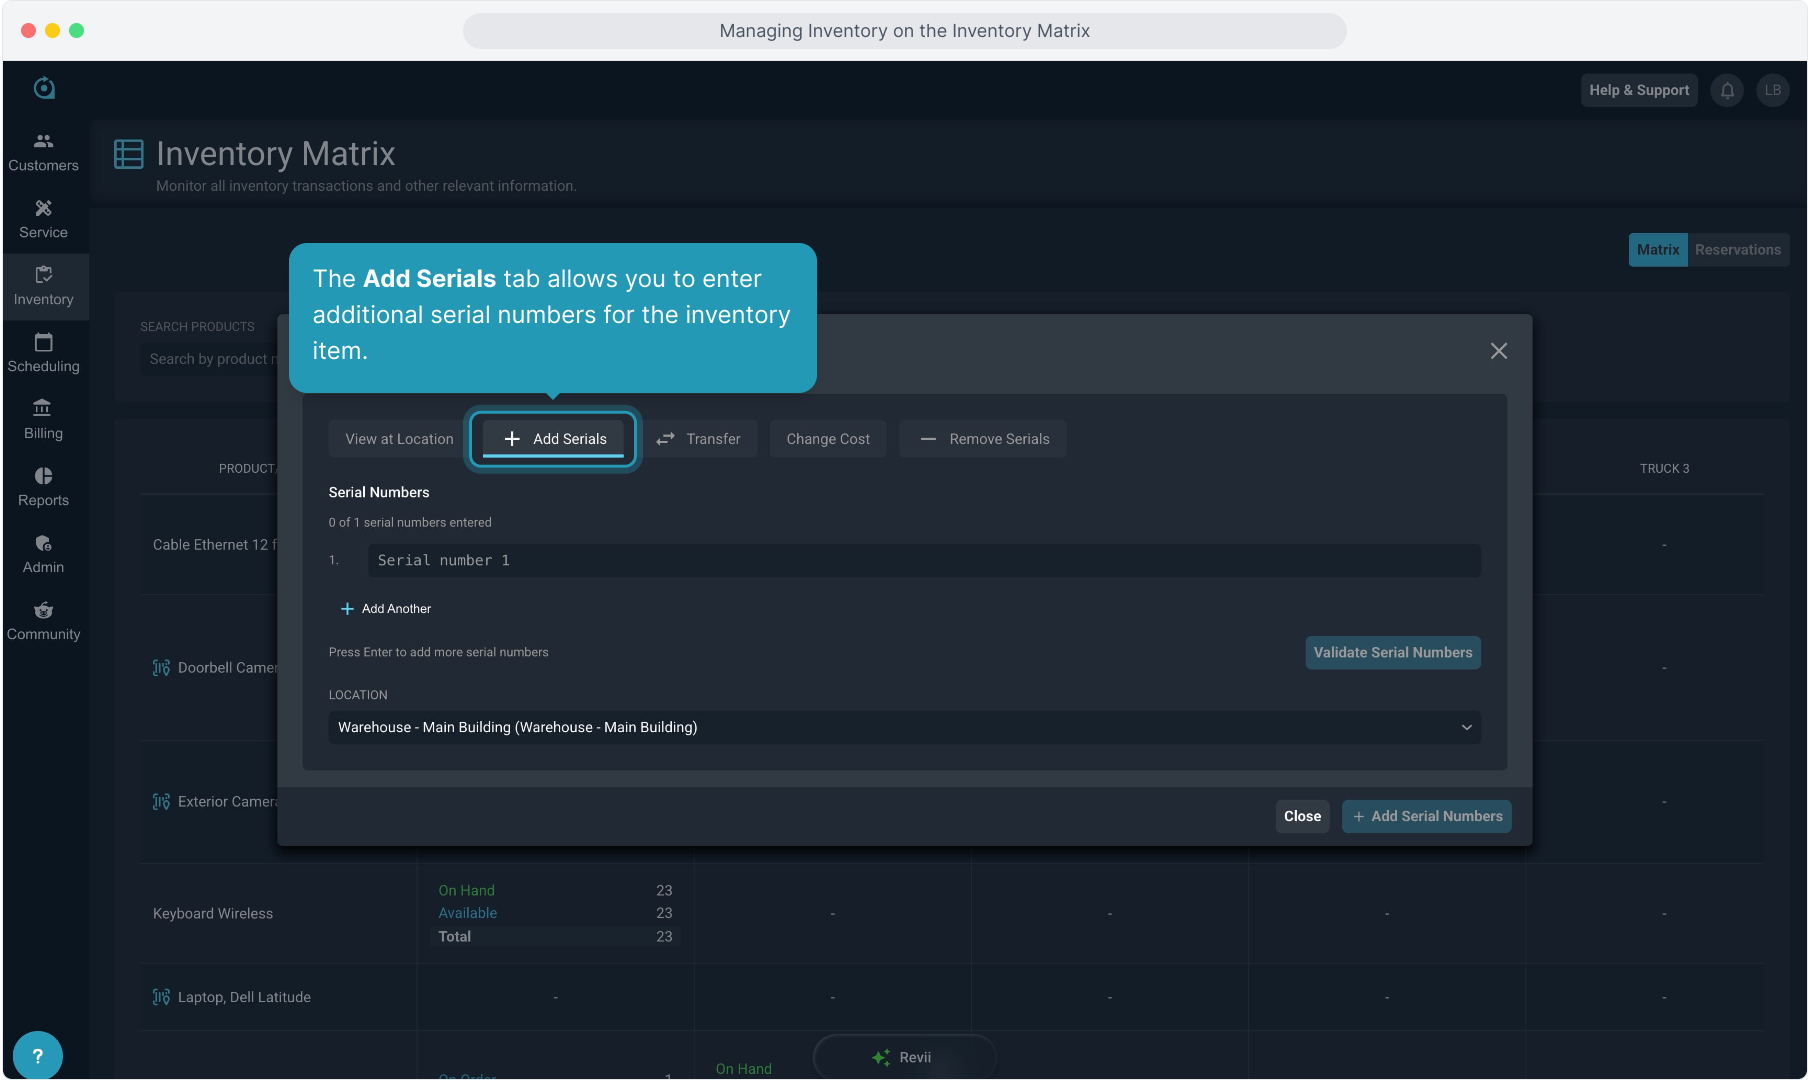Click Validate Serial Numbers button
The image size is (1810, 1080).
[1392, 653]
